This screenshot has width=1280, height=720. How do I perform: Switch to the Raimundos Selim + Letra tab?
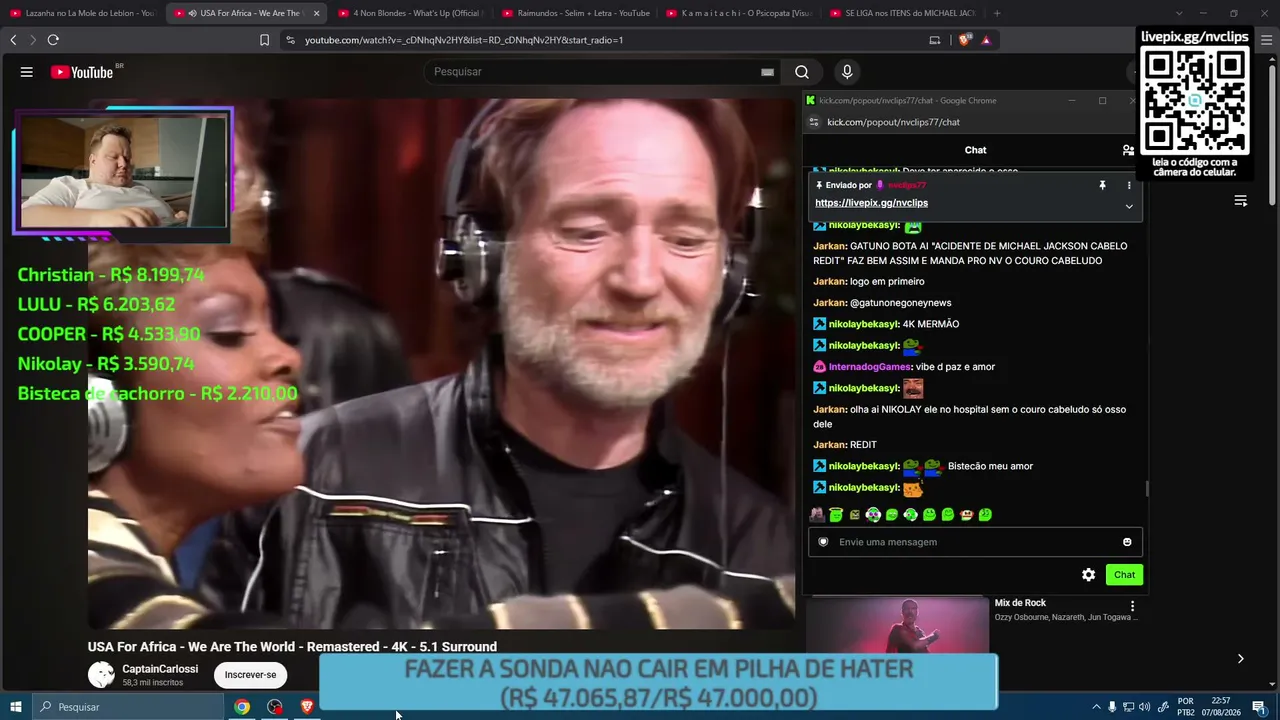(575, 13)
